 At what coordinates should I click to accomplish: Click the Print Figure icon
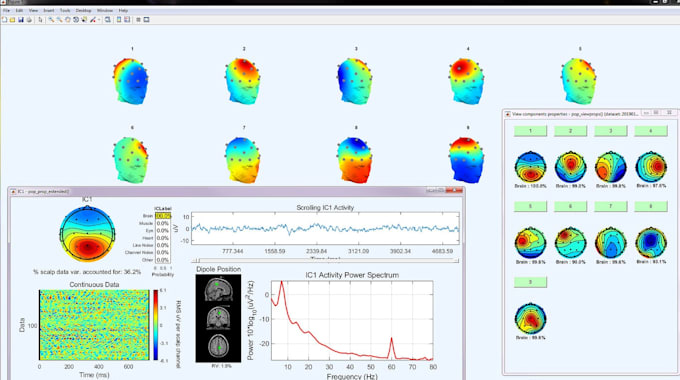point(29,20)
